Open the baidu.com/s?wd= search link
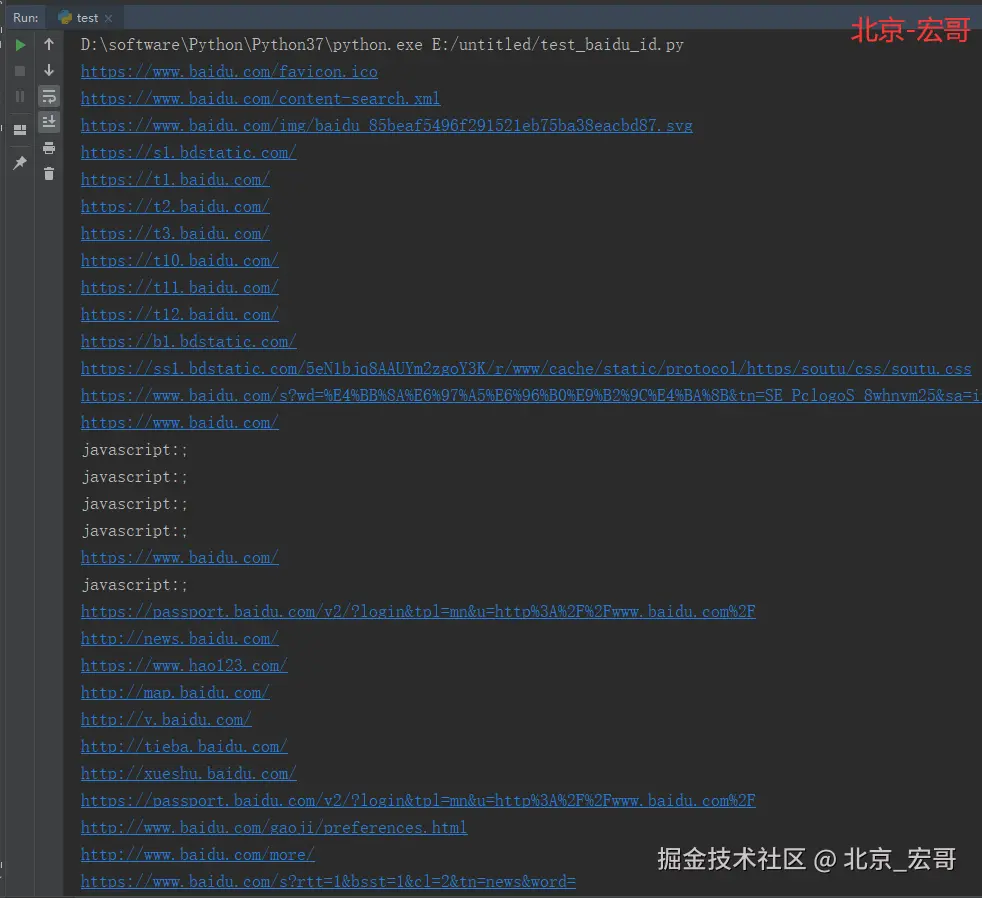Screen dimensions: 982x898 pyautogui.click(x=531, y=396)
